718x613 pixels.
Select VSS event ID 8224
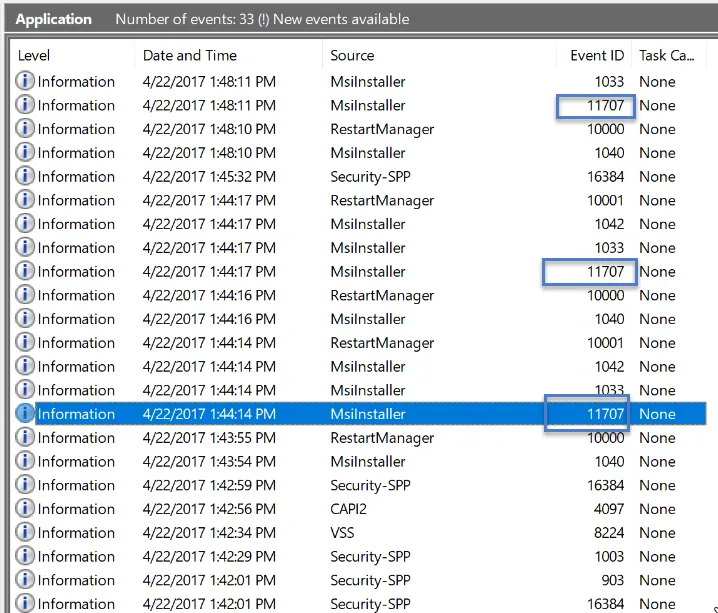coord(359,533)
